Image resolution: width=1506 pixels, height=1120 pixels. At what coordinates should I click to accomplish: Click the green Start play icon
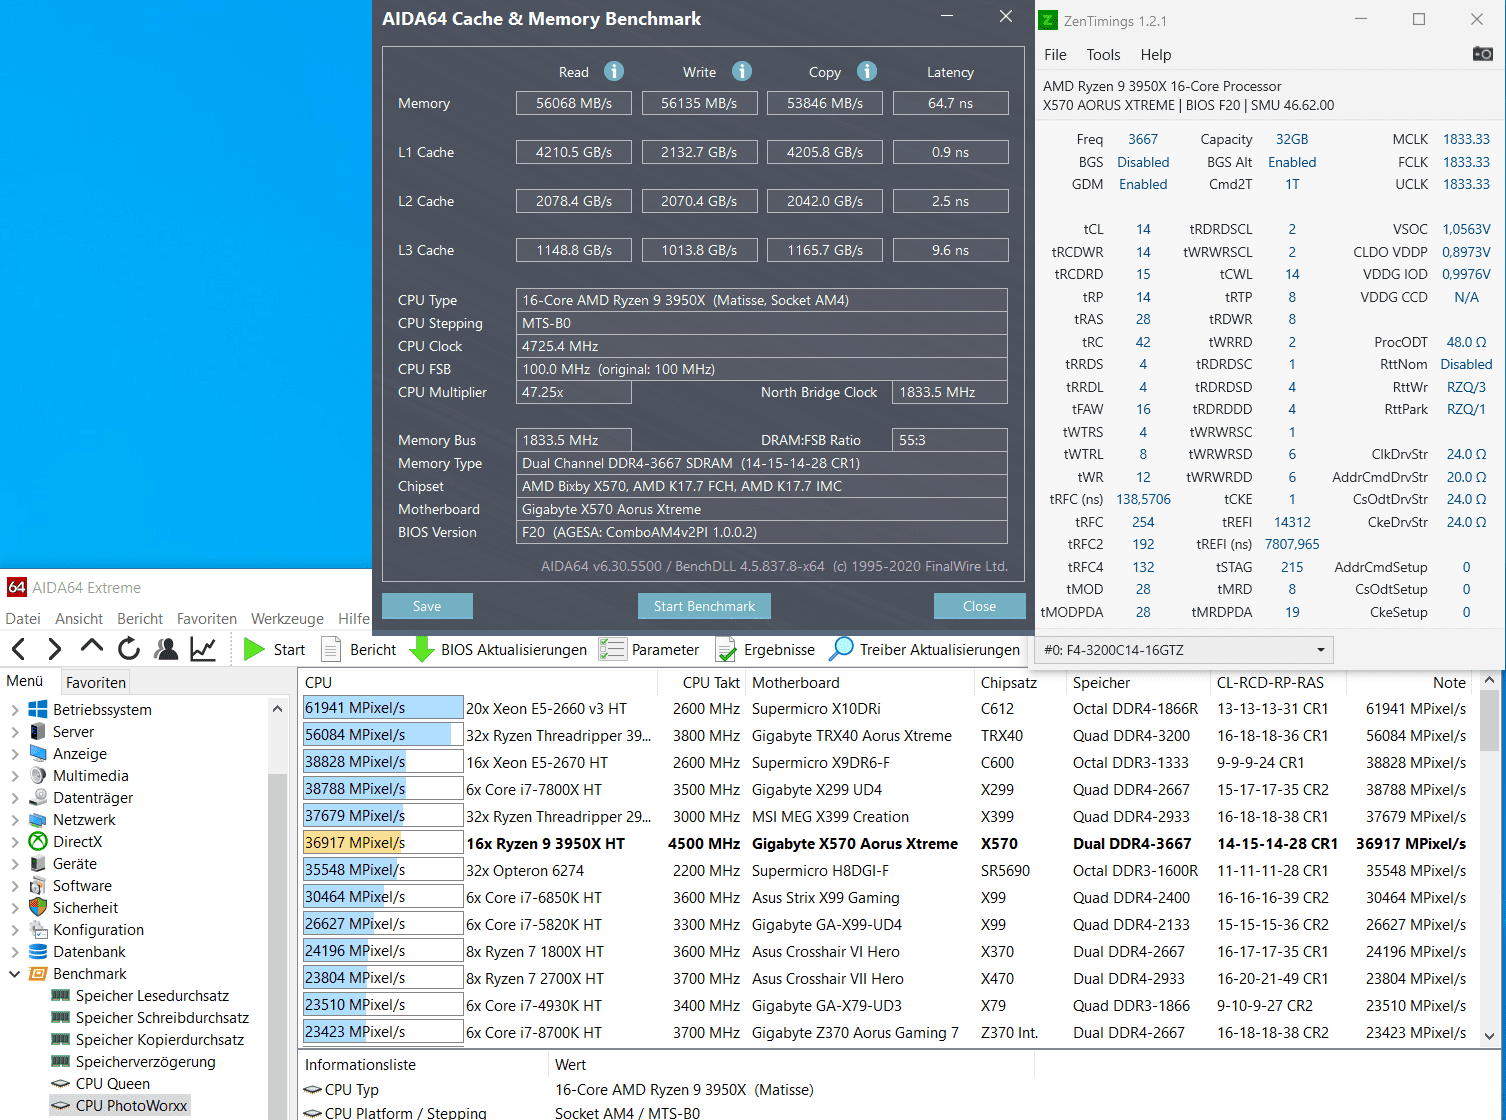coord(254,649)
